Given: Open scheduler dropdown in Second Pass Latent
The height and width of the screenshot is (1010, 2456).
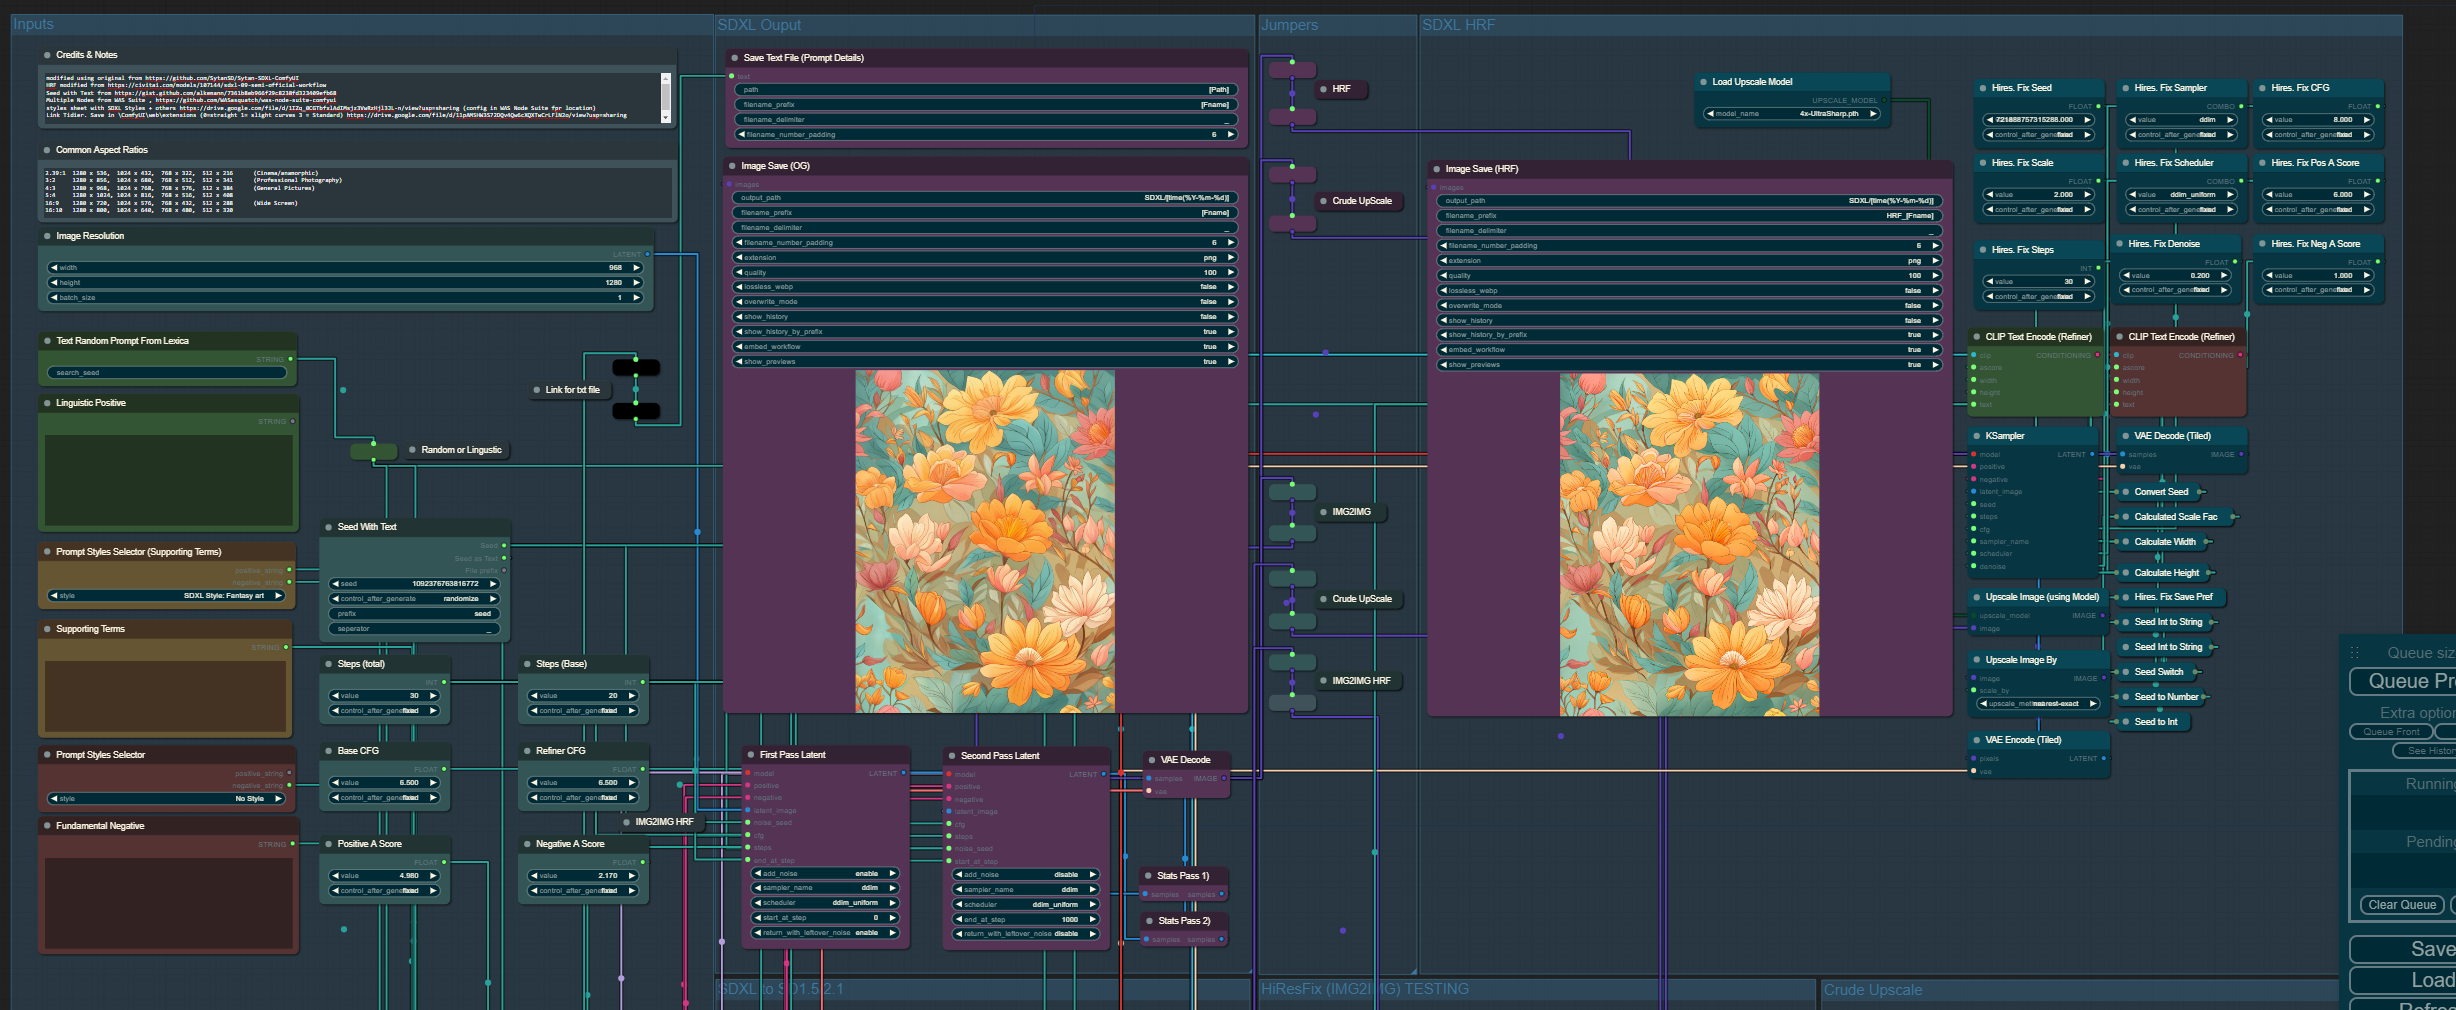Looking at the screenshot, I should coord(1026,905).
